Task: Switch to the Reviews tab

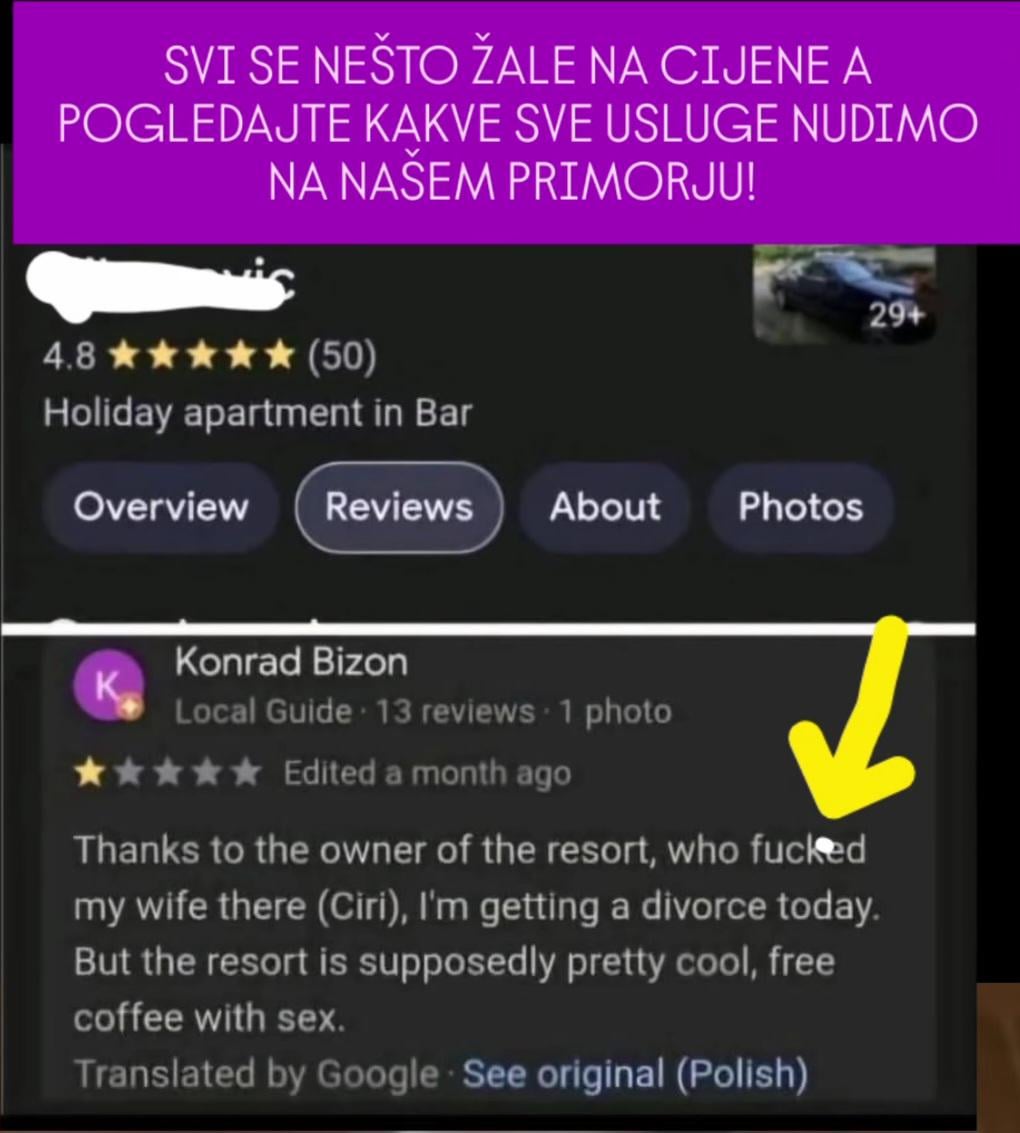Action: 399,507
